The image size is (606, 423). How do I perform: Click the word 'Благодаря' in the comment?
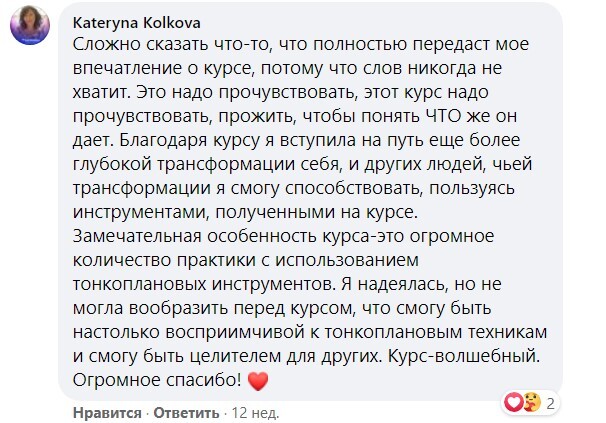[163, 140]
